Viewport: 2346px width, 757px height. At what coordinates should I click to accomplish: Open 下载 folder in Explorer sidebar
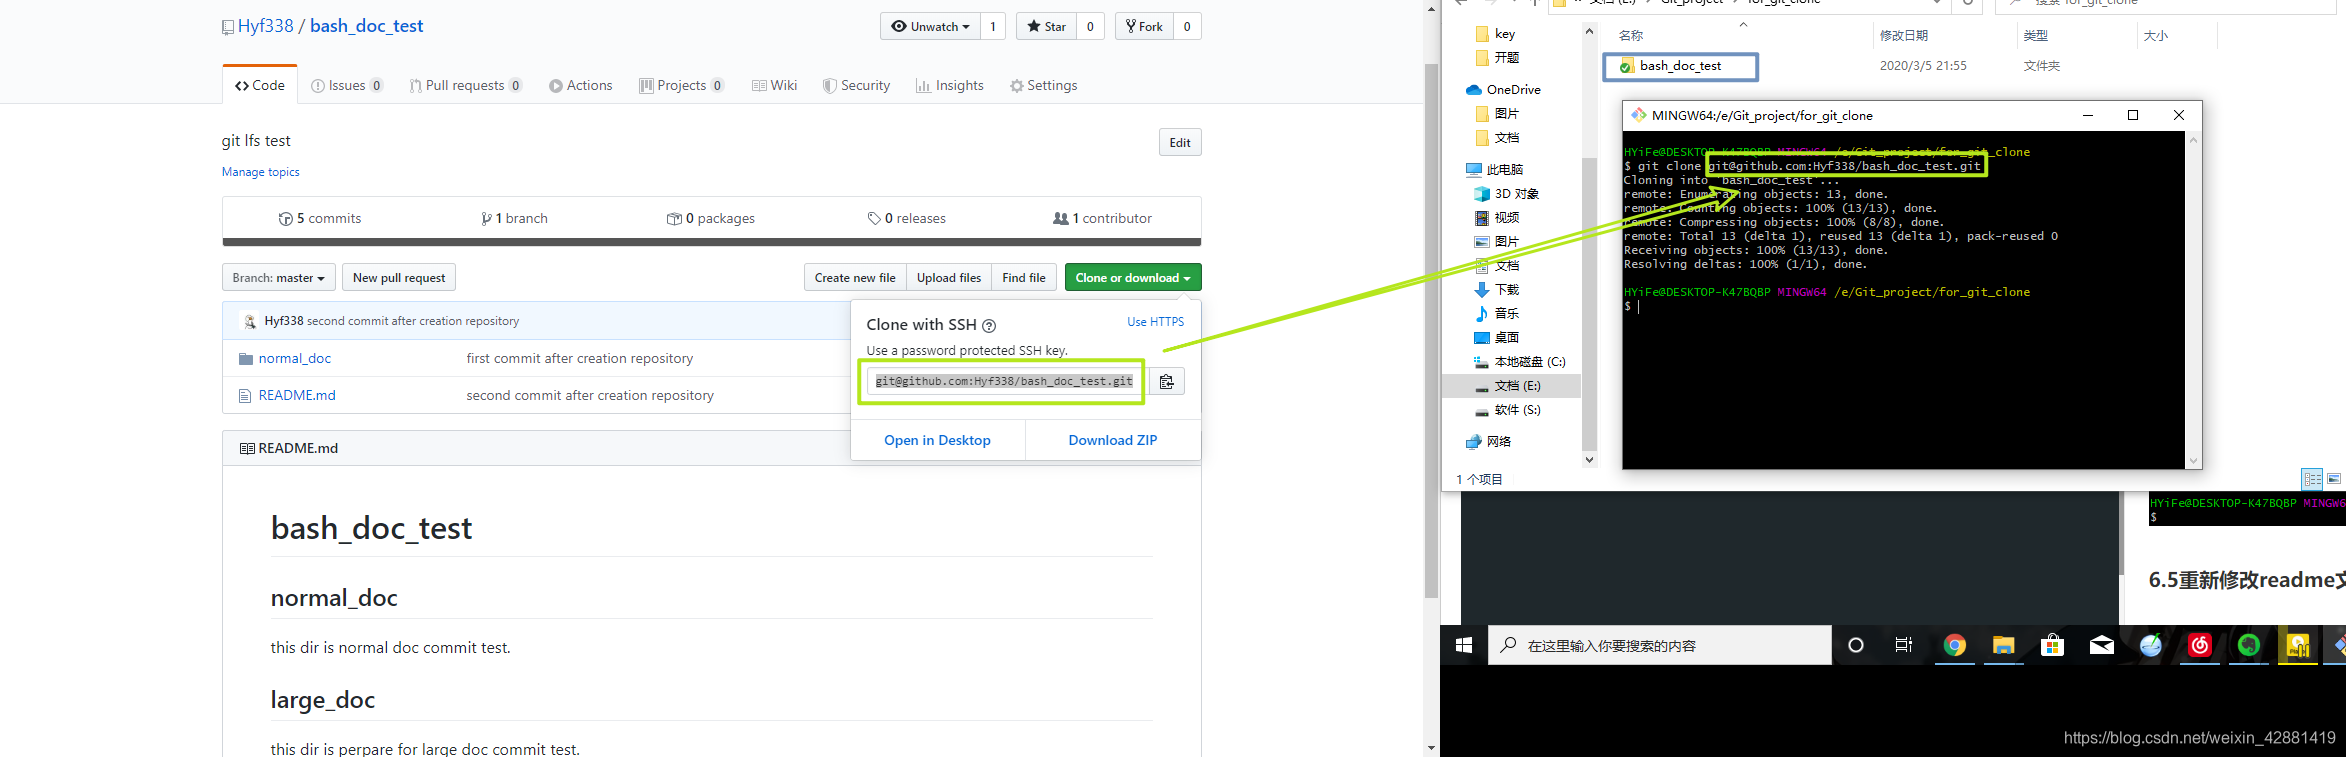tap(1496, 290)
